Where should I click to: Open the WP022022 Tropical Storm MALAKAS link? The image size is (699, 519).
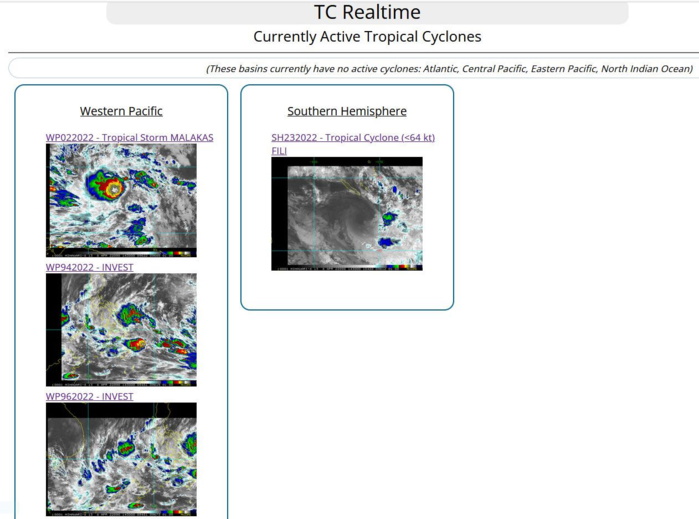129,137
